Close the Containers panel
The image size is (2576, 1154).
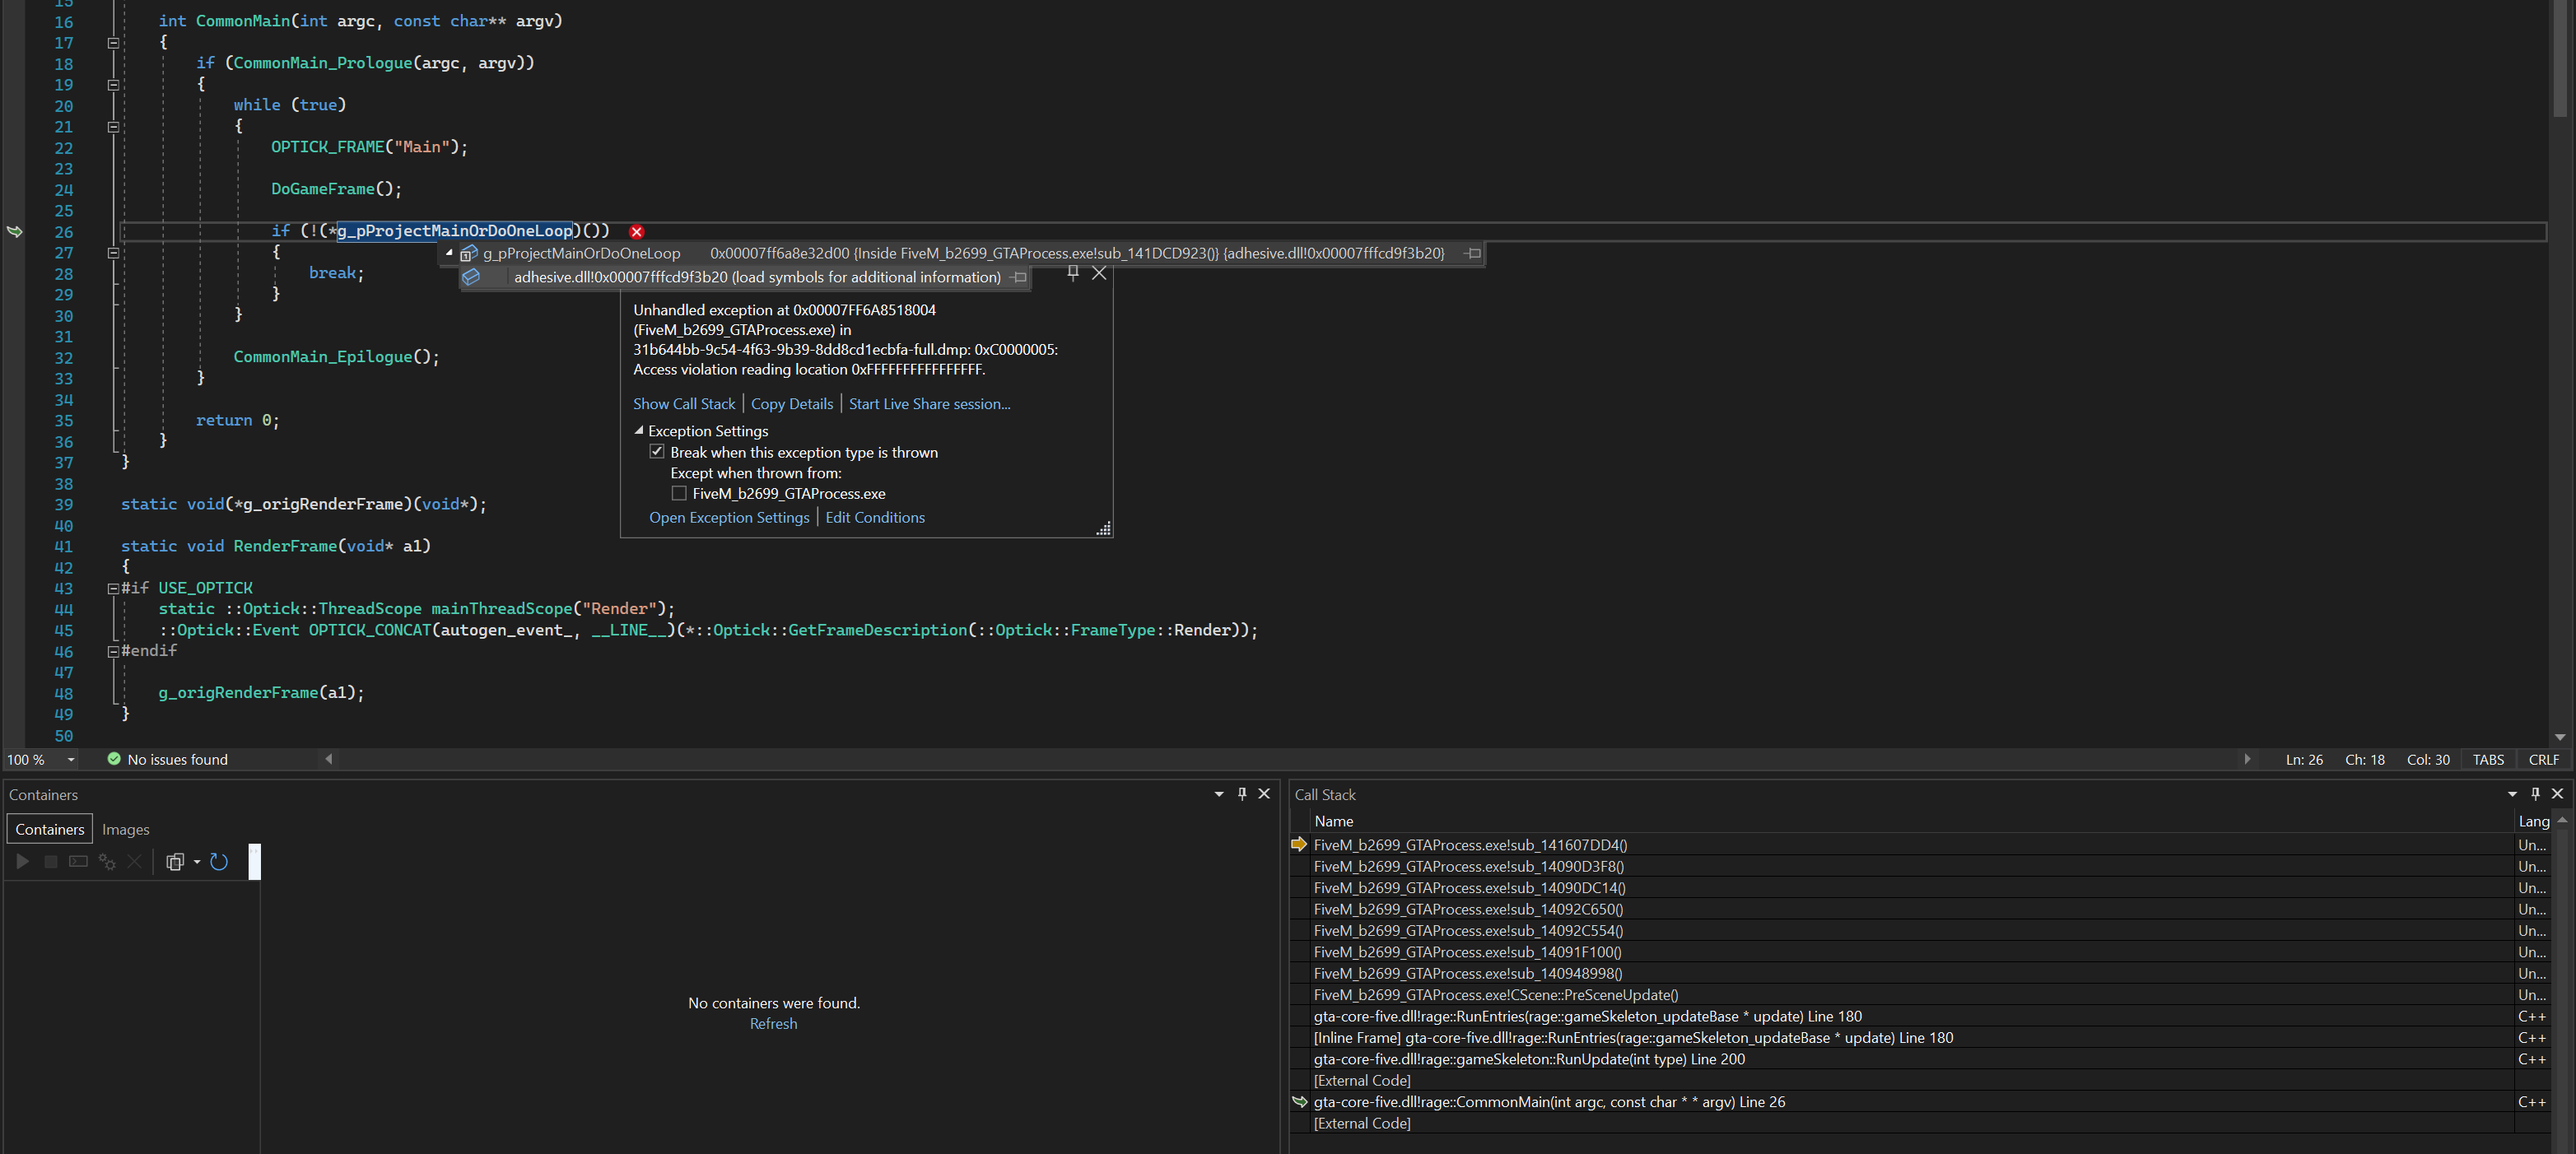[x=1264, y=793]
